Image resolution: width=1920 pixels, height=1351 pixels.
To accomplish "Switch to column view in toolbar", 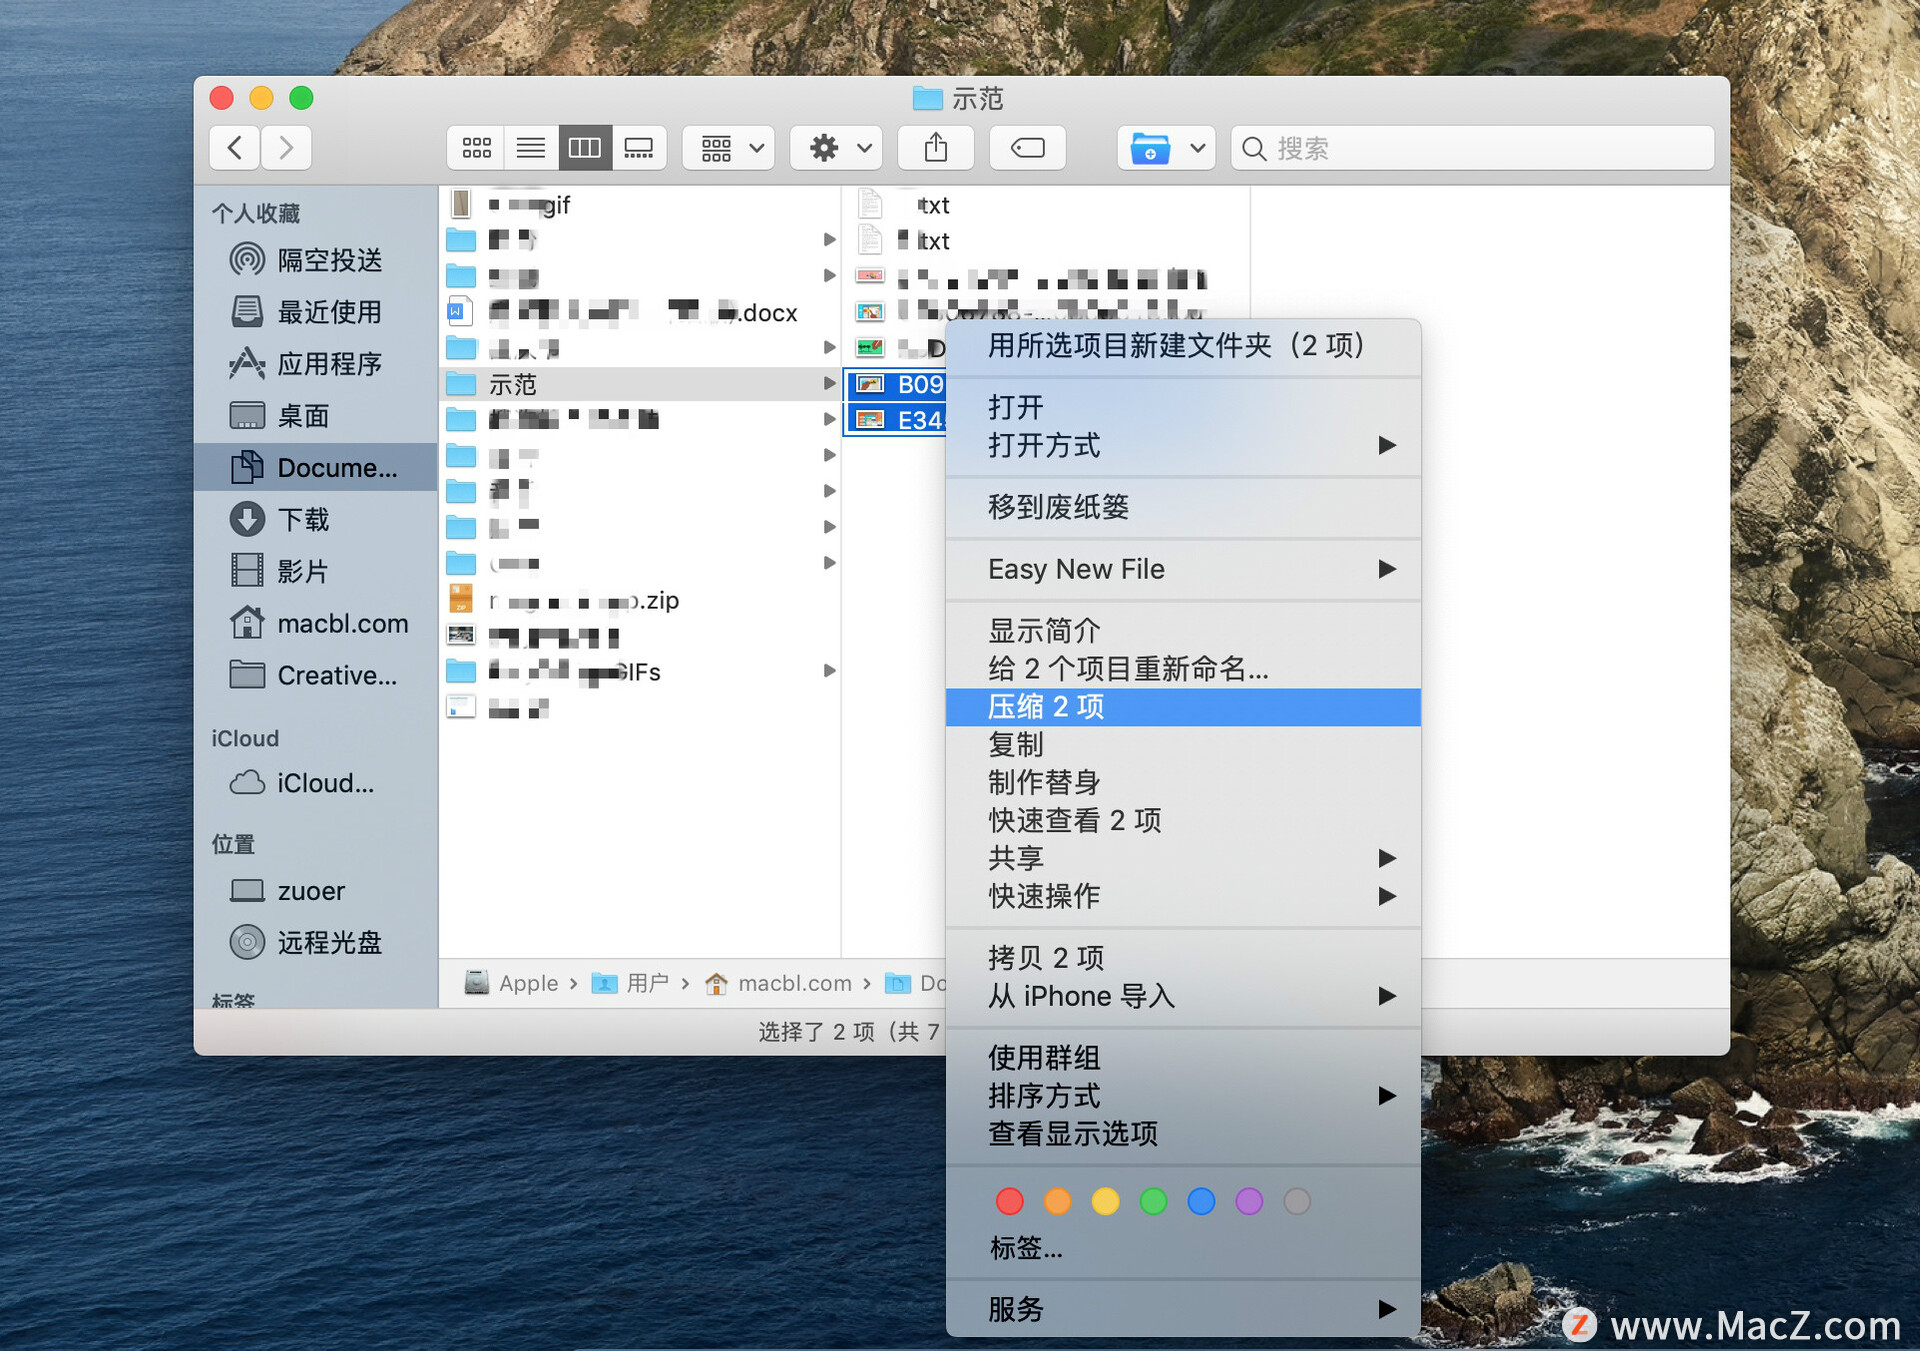I will click(585, 148).
